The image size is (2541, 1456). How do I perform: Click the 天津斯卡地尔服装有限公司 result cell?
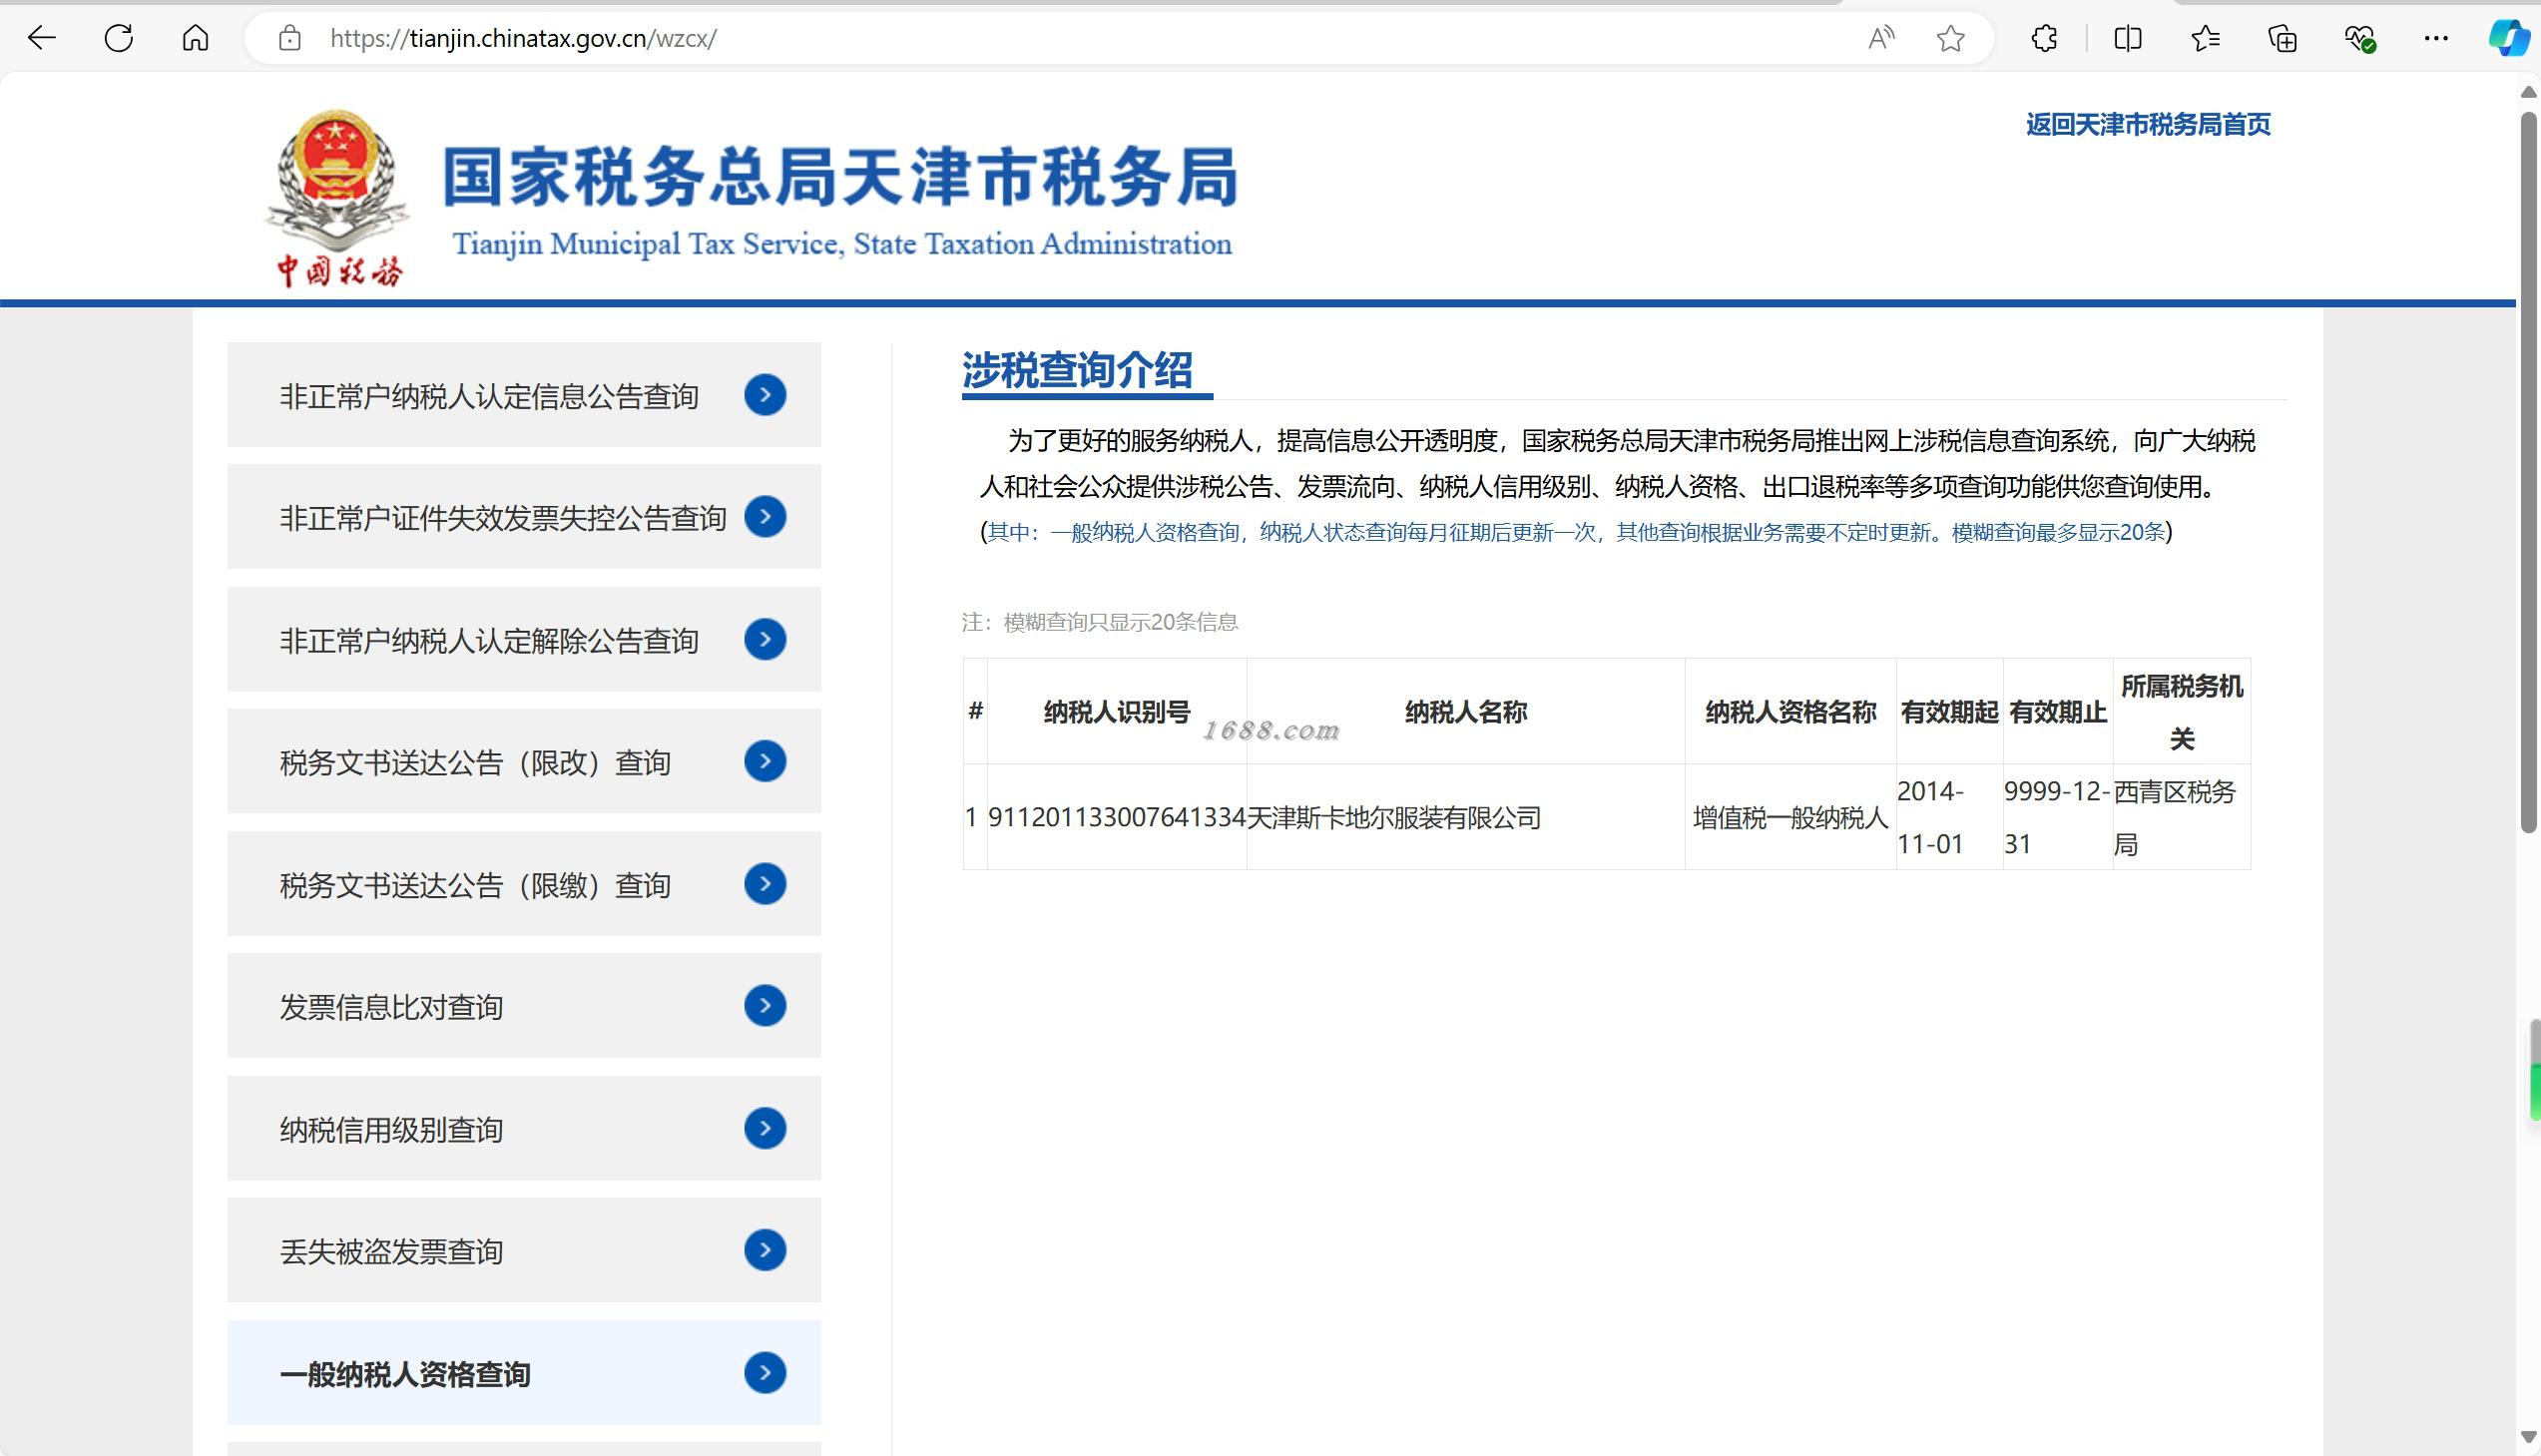pos(1393,818)
